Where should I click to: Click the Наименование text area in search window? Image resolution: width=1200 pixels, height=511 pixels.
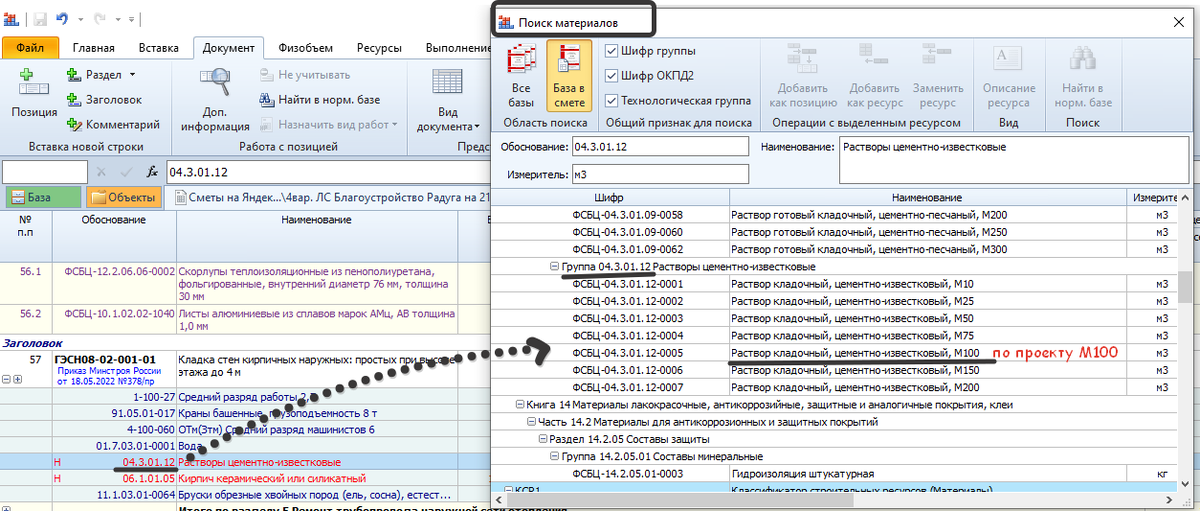1014,160
